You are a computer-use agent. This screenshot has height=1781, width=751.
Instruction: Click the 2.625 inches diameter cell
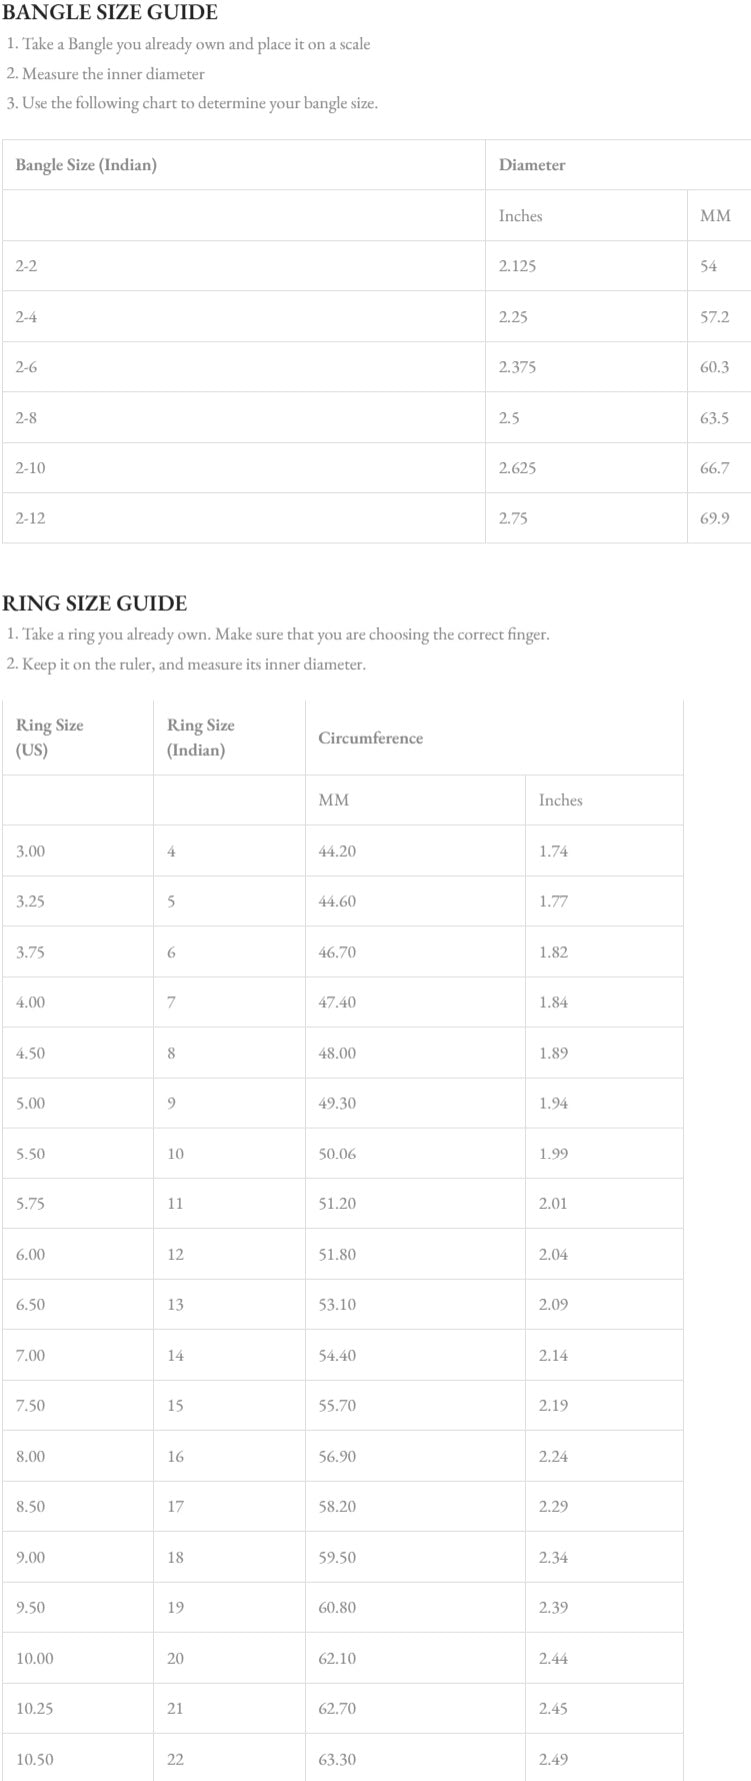[x=517, y=468]
